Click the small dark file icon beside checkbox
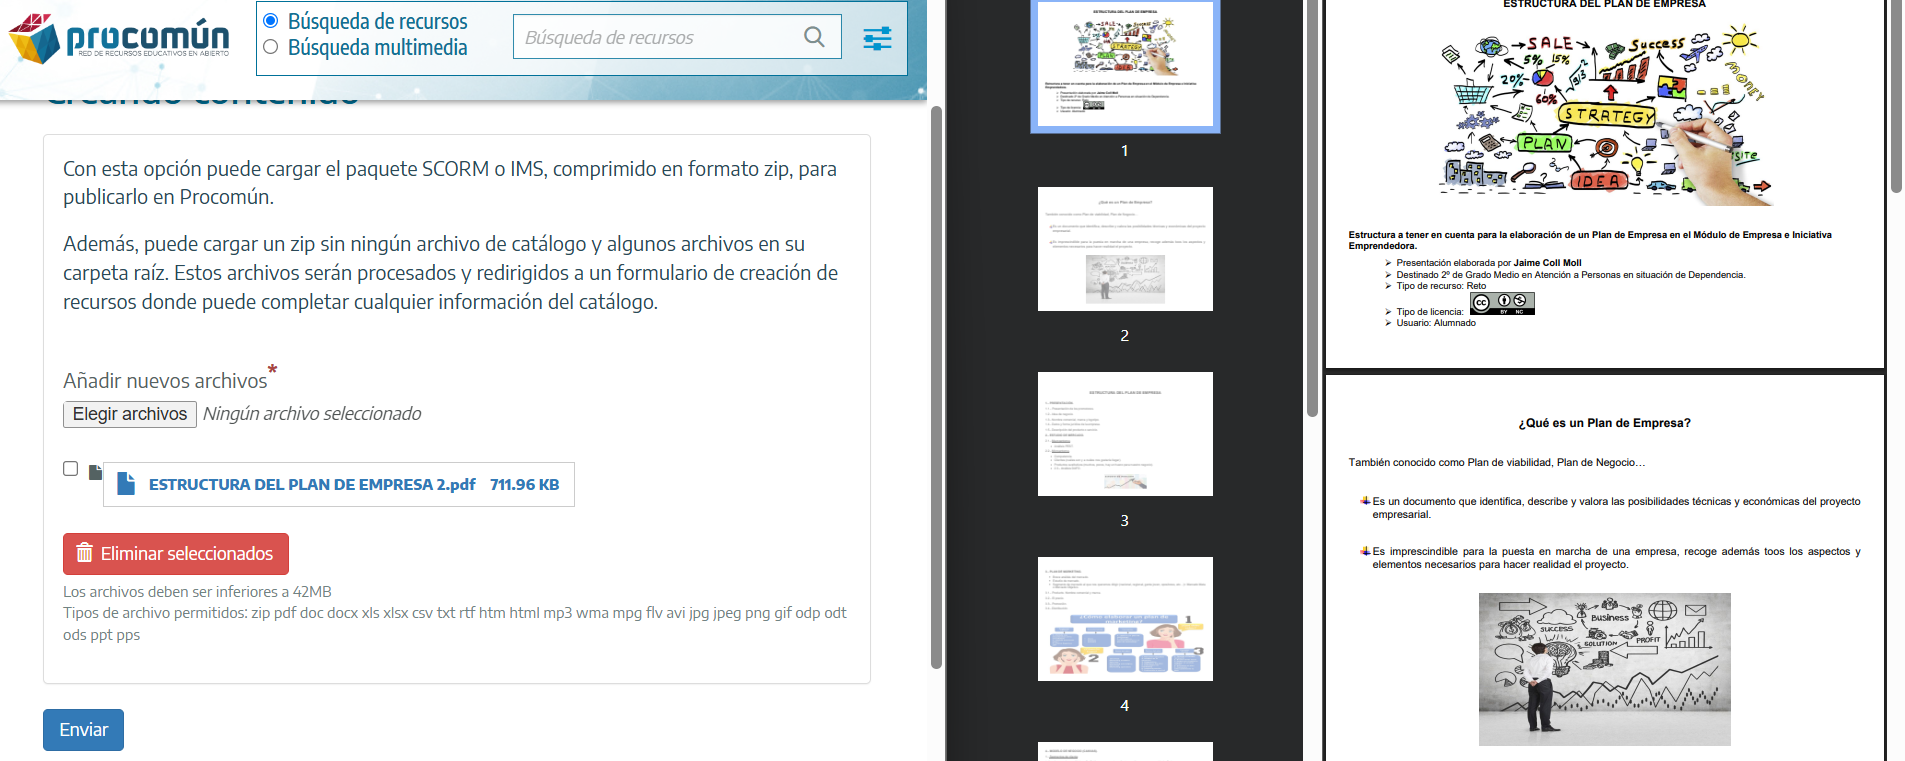This screenshot has height=761, width=1905. (x=95, y=471)
